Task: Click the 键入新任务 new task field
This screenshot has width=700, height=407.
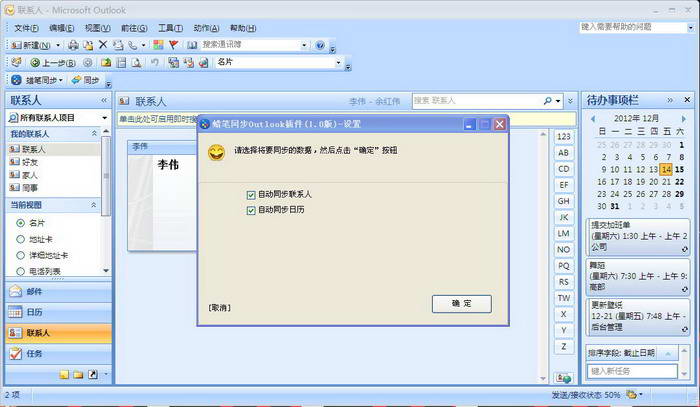Action: (632, 371)
